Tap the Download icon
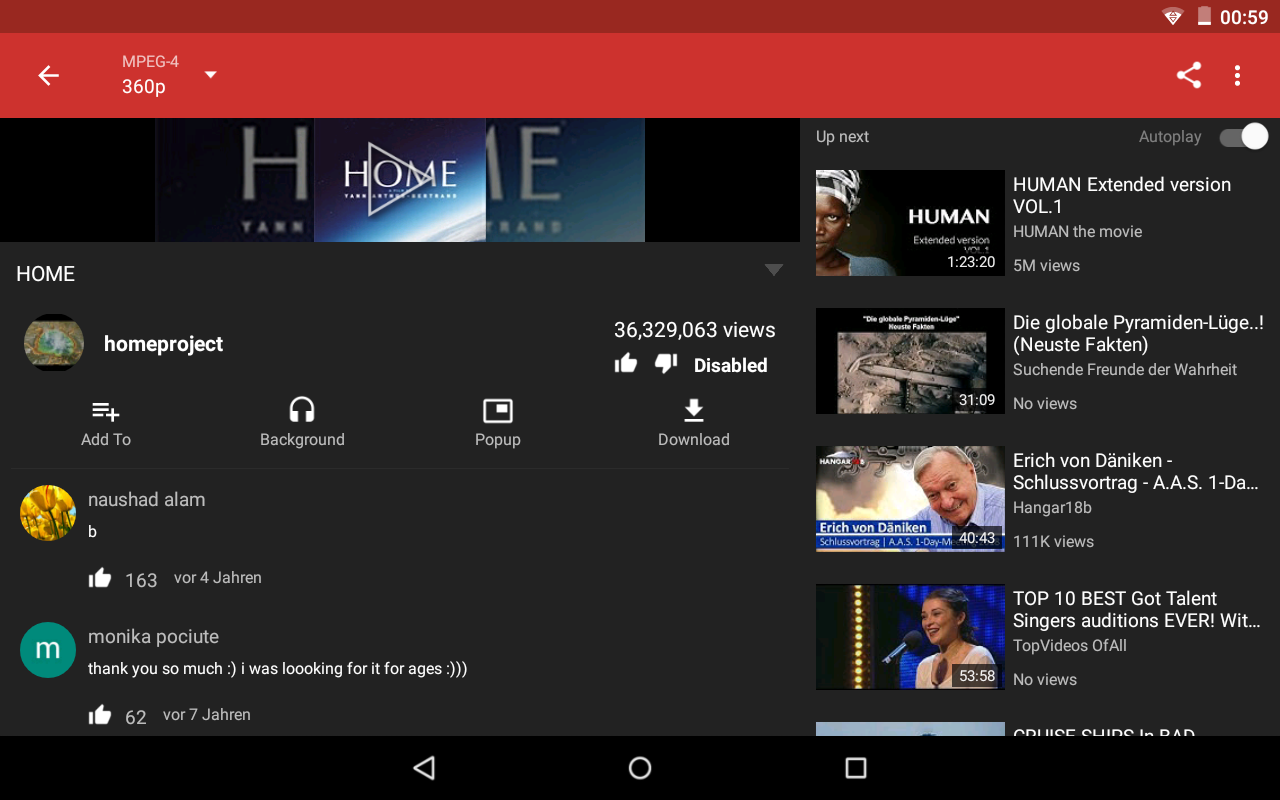This screenshot has height=800, width=1280. [694, 410]
